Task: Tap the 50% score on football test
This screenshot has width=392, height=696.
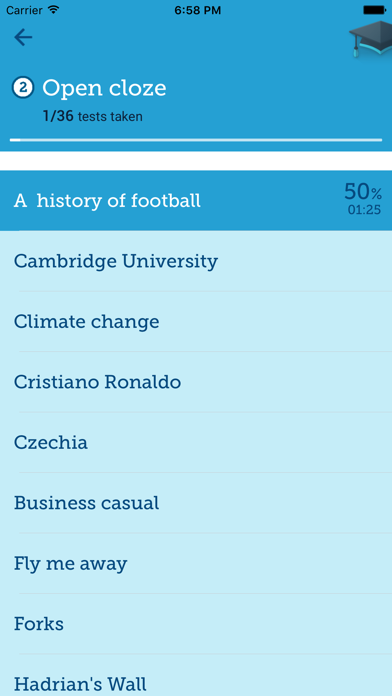Action: coord(363,192)
